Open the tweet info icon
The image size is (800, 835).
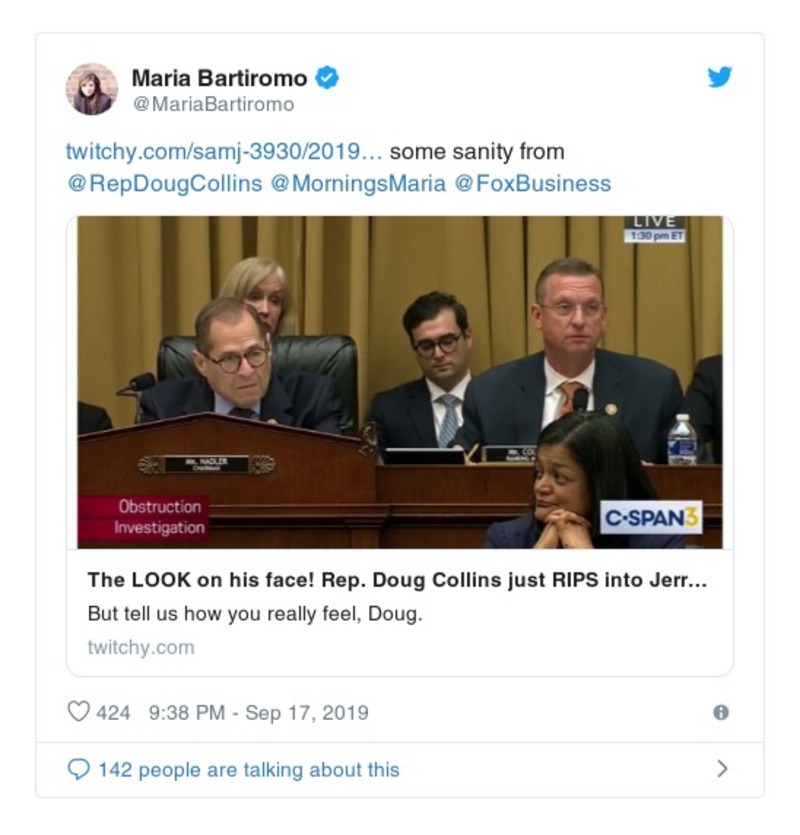tap(721, 712)
